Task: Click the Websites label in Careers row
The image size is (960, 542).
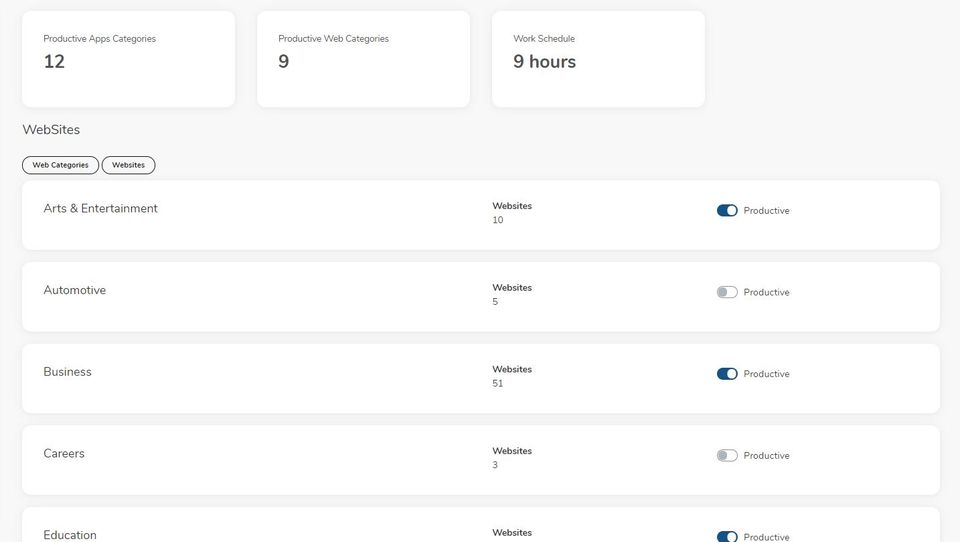Action: 512,451
